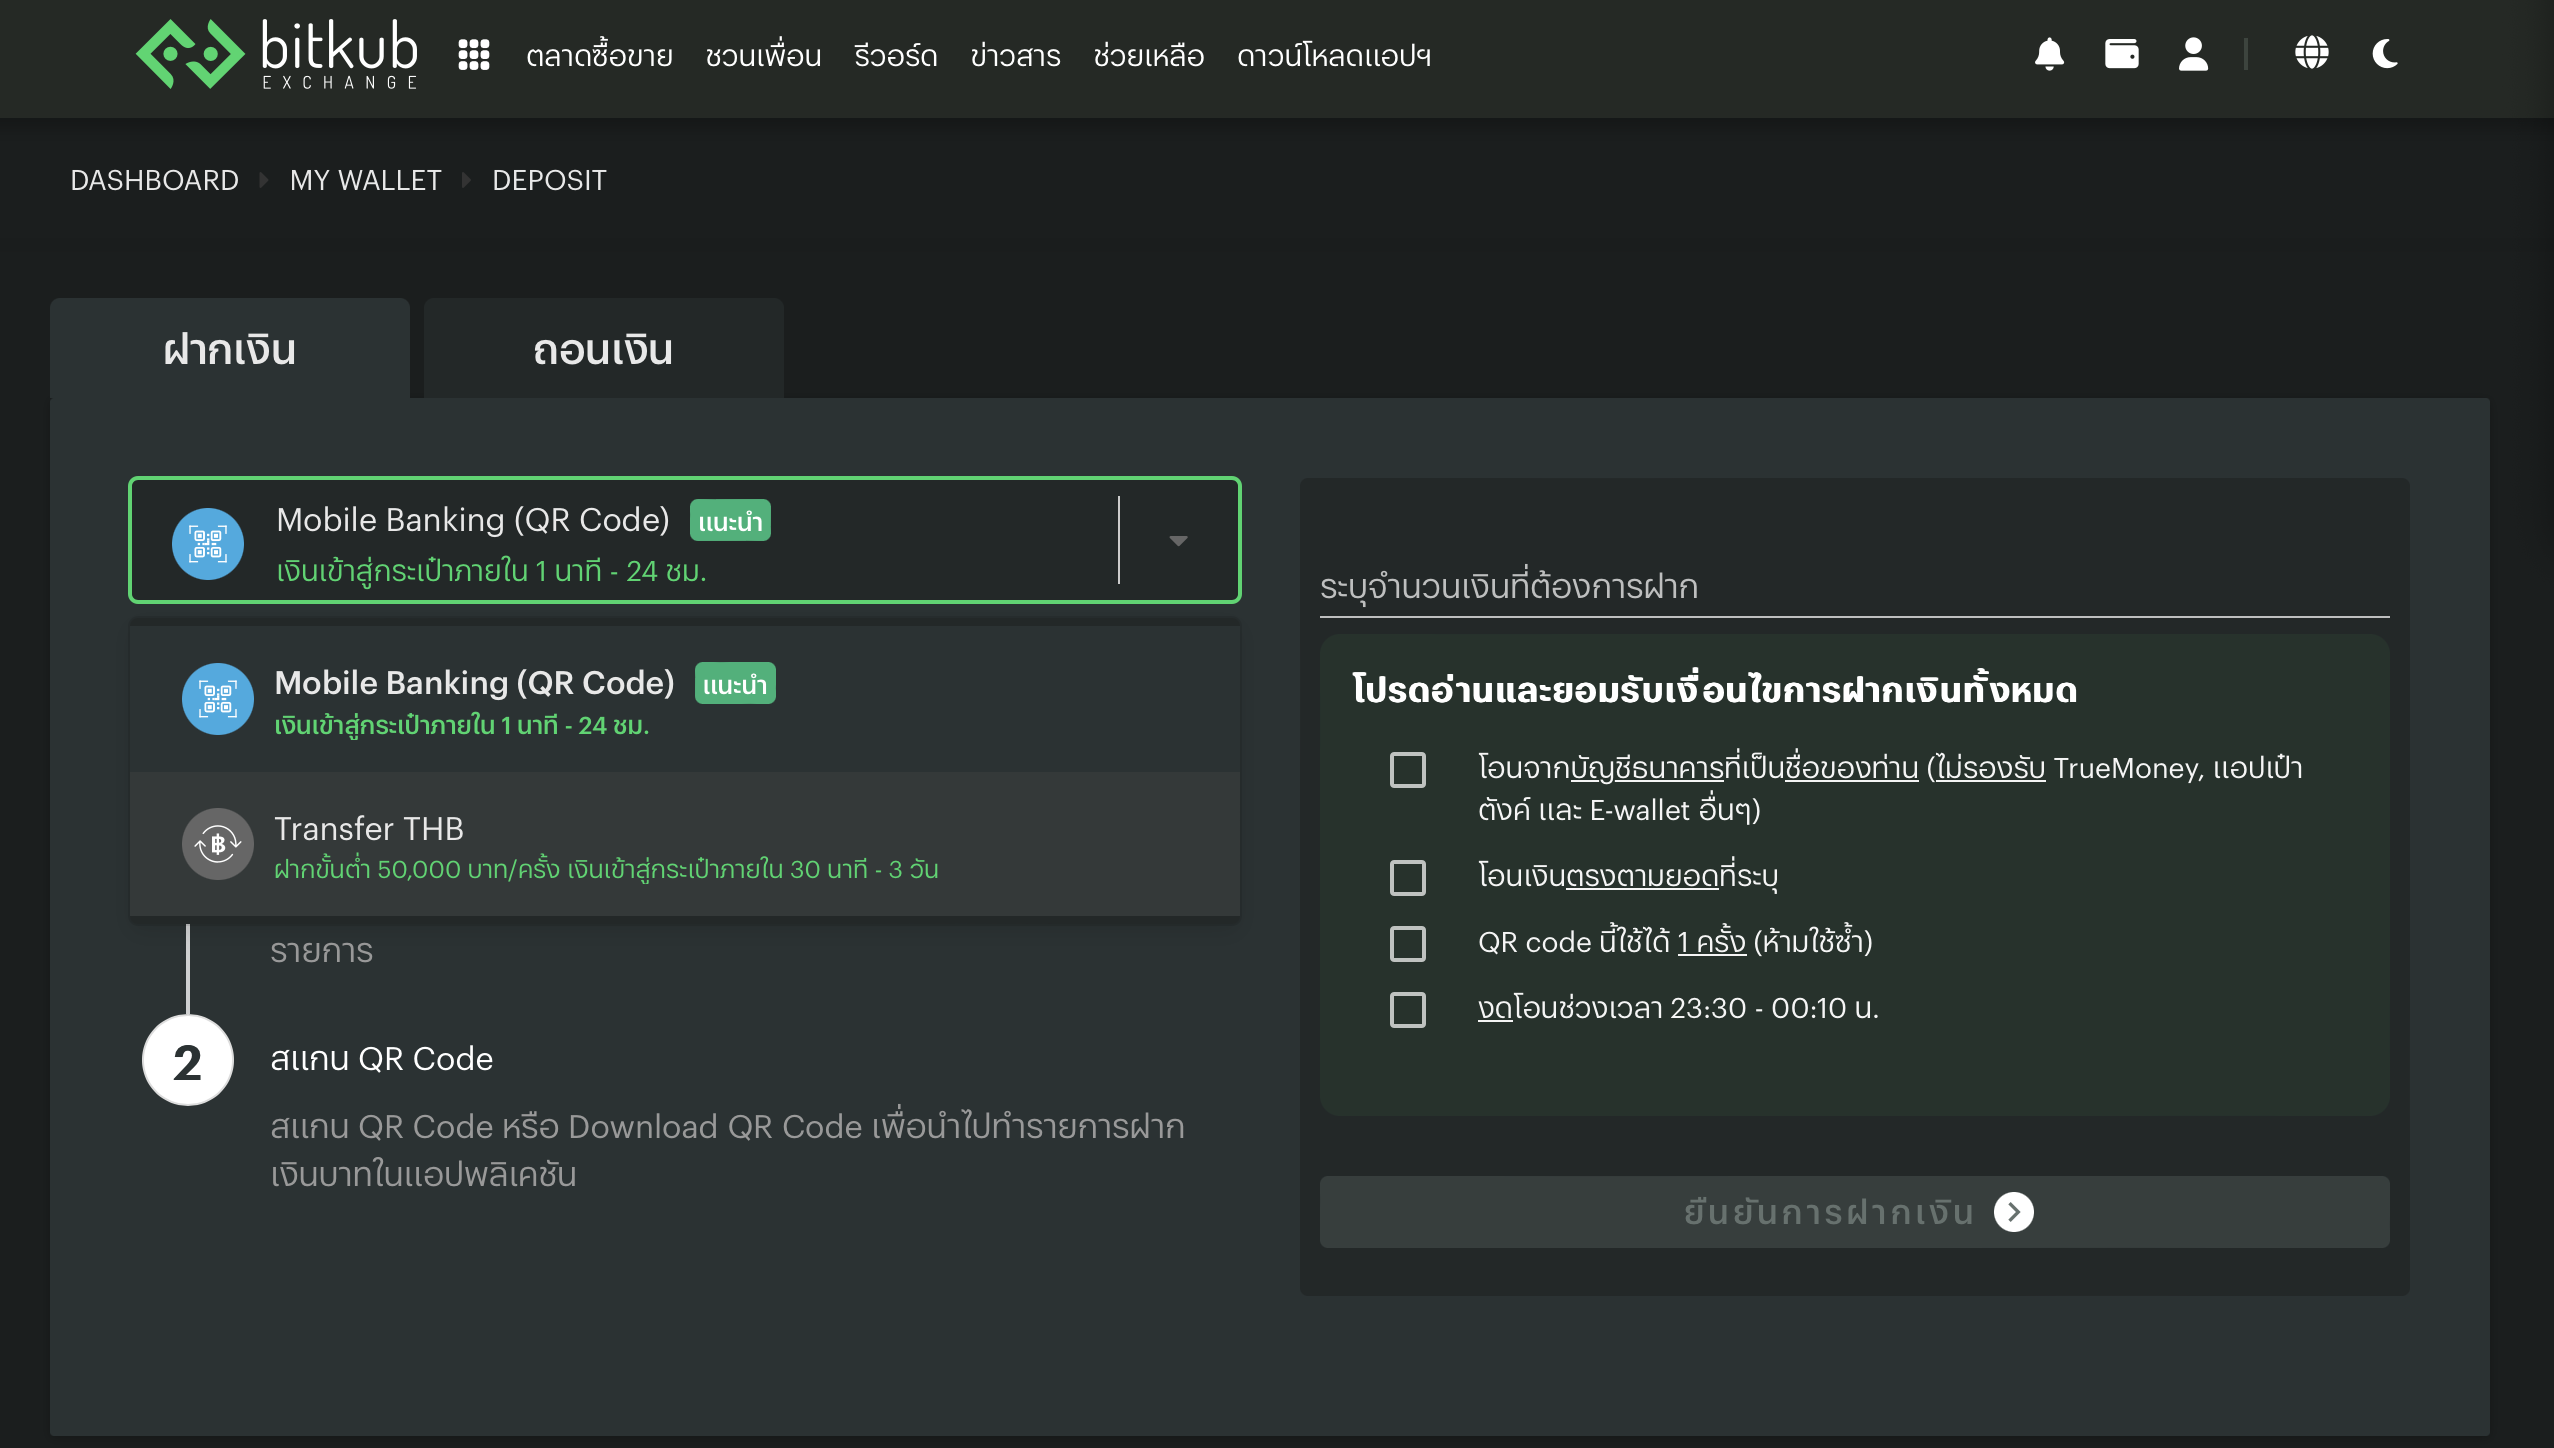Check the 23:30 - 00:10 no-transfer box
Viewport: 2554px width, 1448px height.
1407,1009
